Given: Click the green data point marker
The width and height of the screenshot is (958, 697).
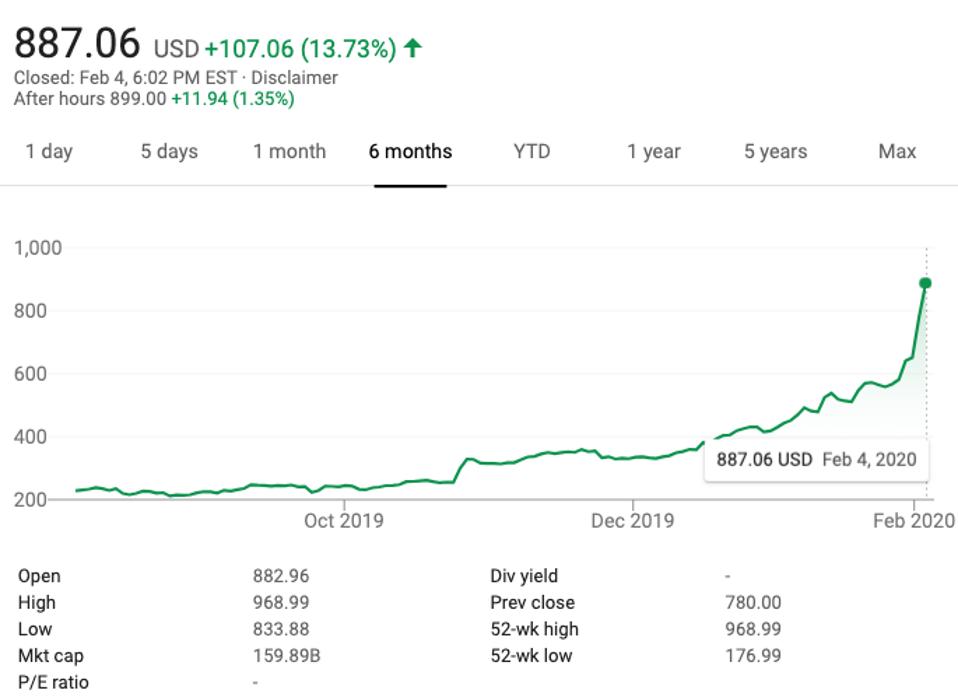Looking at the screenshot, I should click(926, 284).
